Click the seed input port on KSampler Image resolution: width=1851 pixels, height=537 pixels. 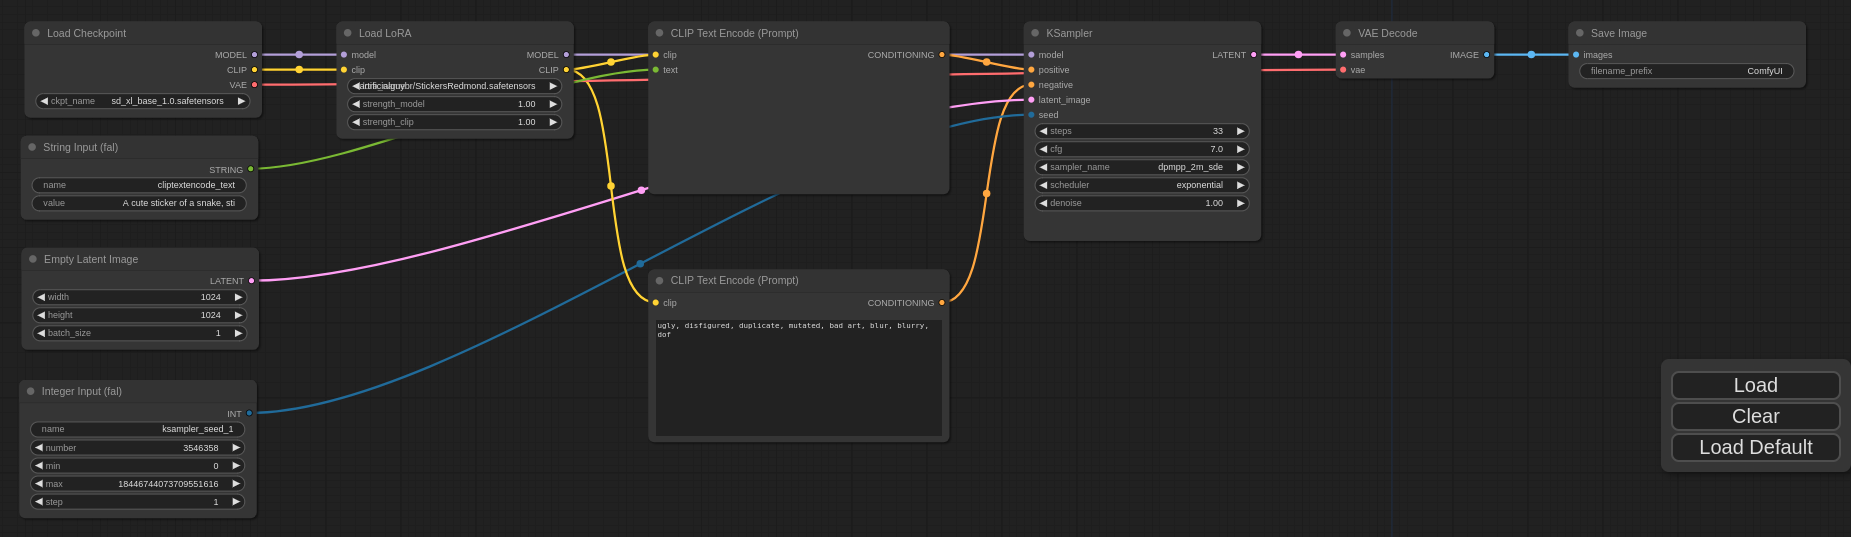[x=1031, y=115]
